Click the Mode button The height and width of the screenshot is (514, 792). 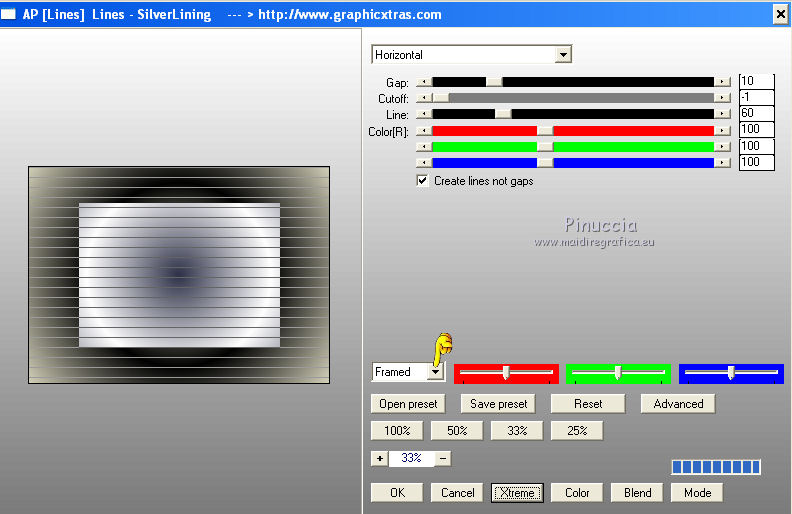tap(697, 493)
